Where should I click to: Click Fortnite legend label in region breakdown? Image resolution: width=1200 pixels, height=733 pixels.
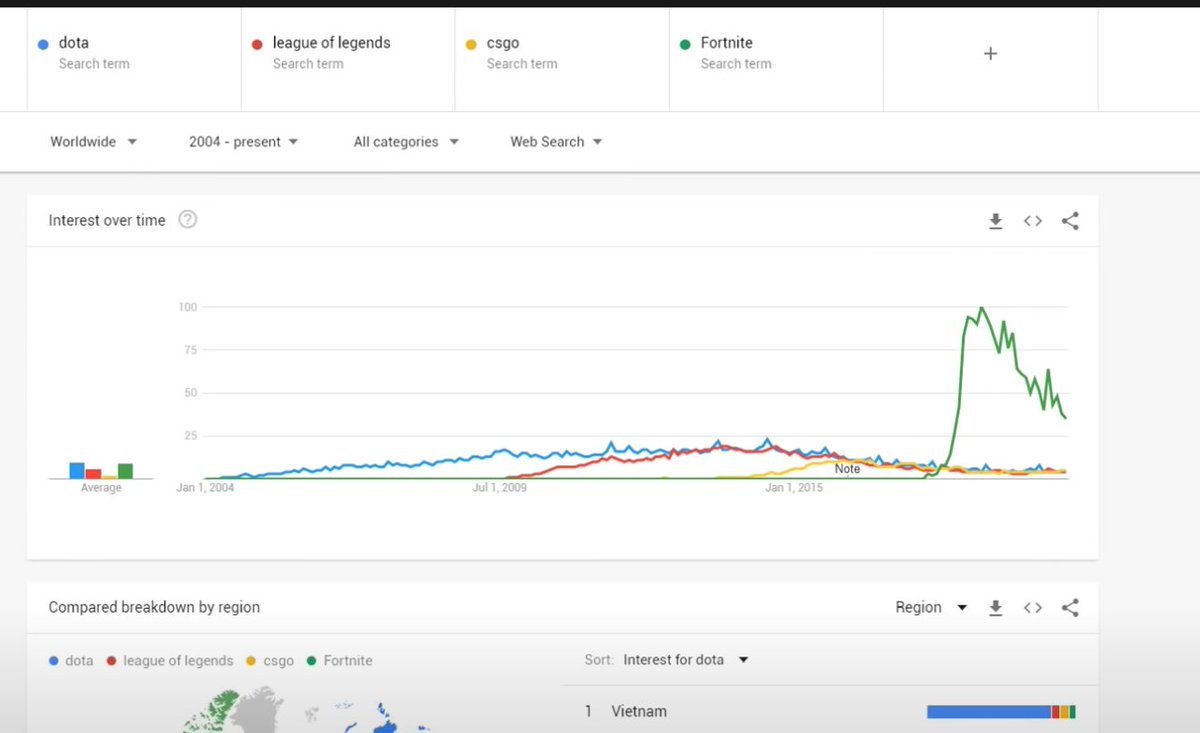pos(348,661)
